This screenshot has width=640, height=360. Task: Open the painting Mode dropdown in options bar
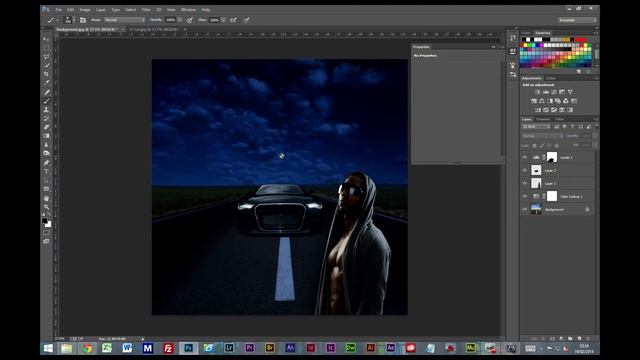pos(125,20)
